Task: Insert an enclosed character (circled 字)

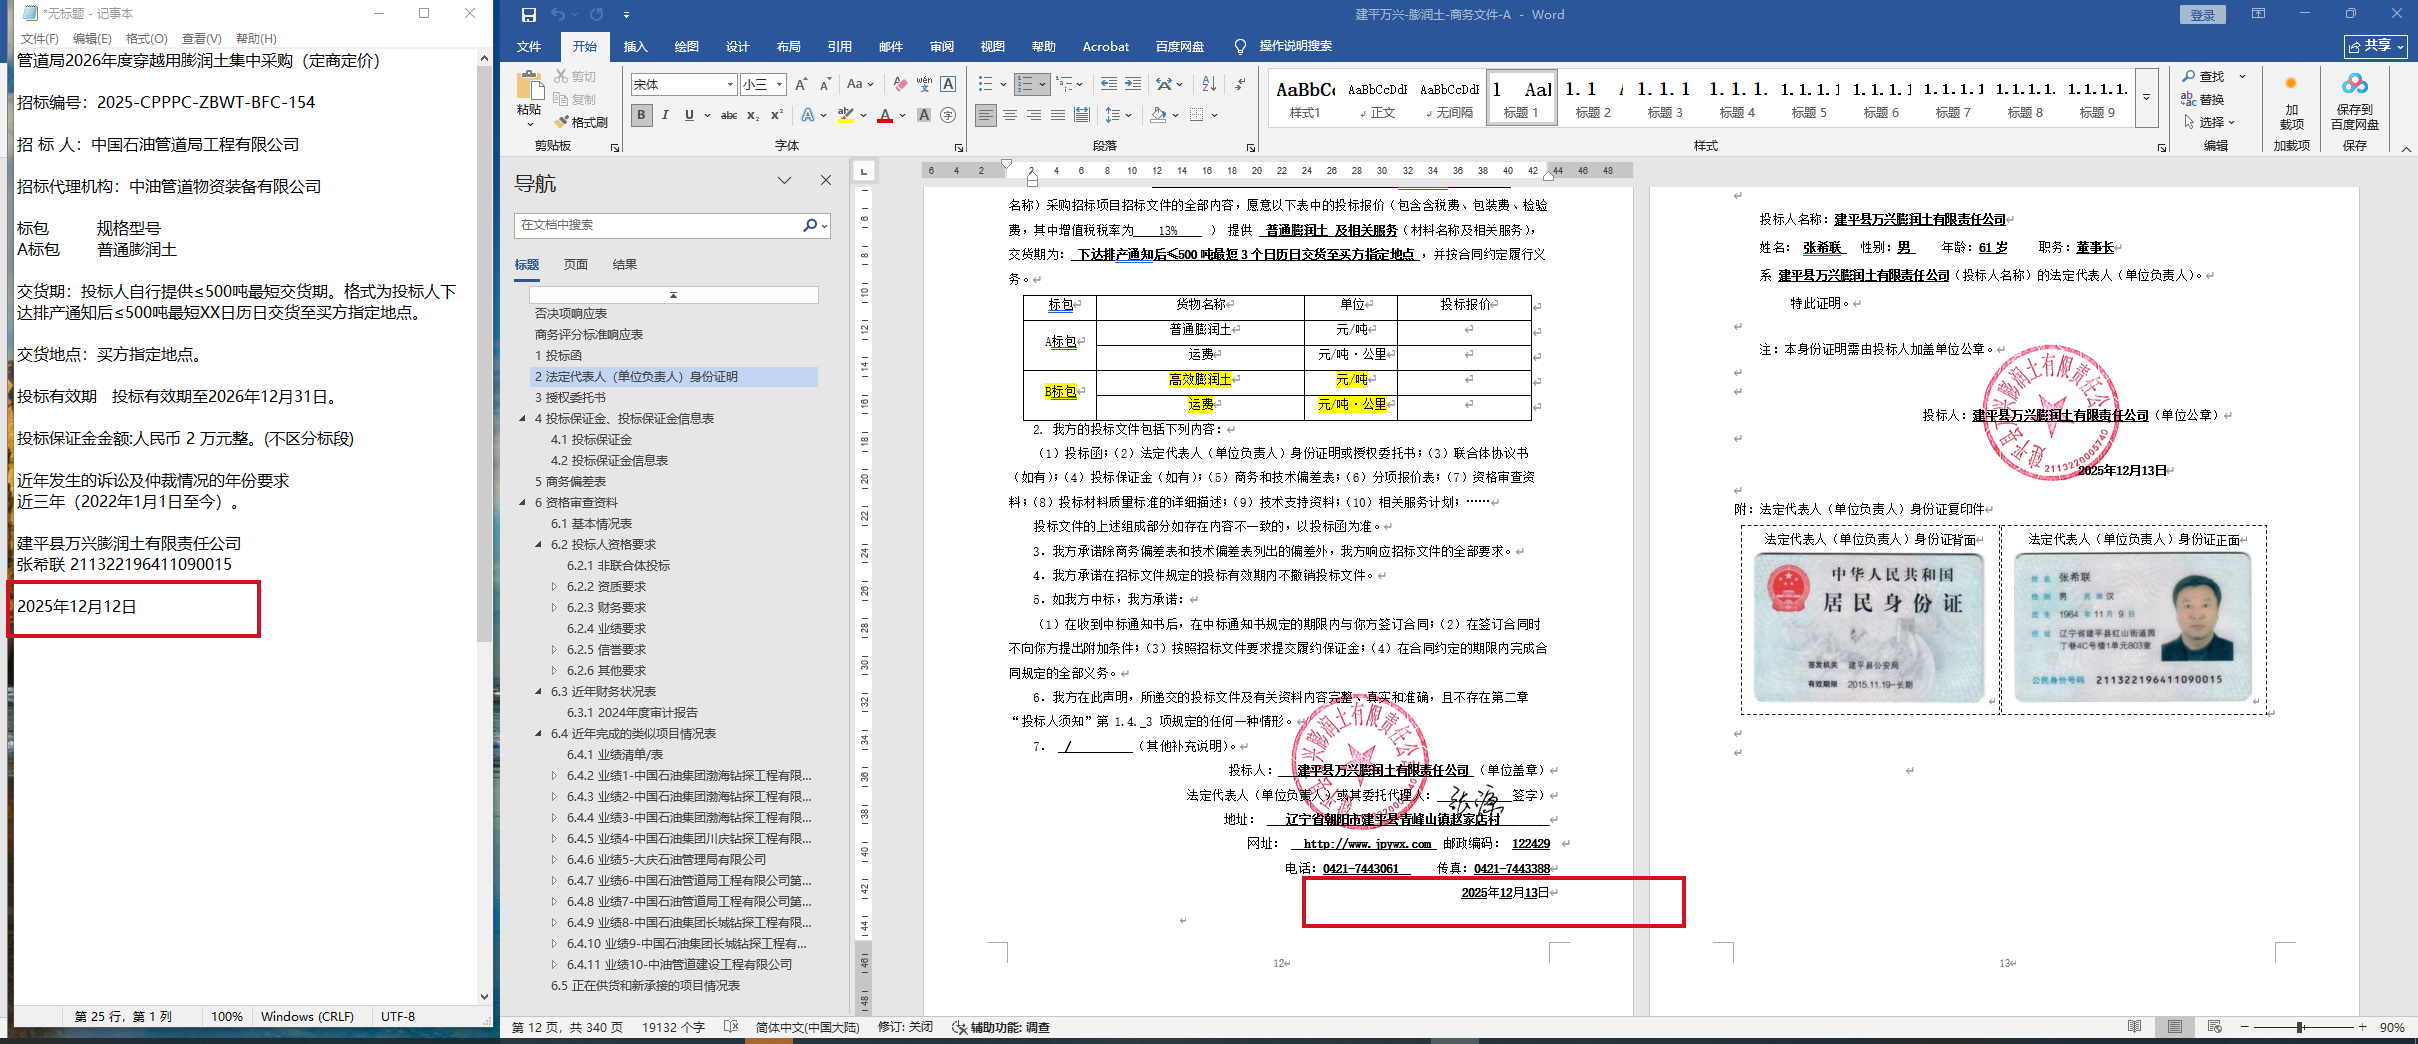Action: point(948,116)
